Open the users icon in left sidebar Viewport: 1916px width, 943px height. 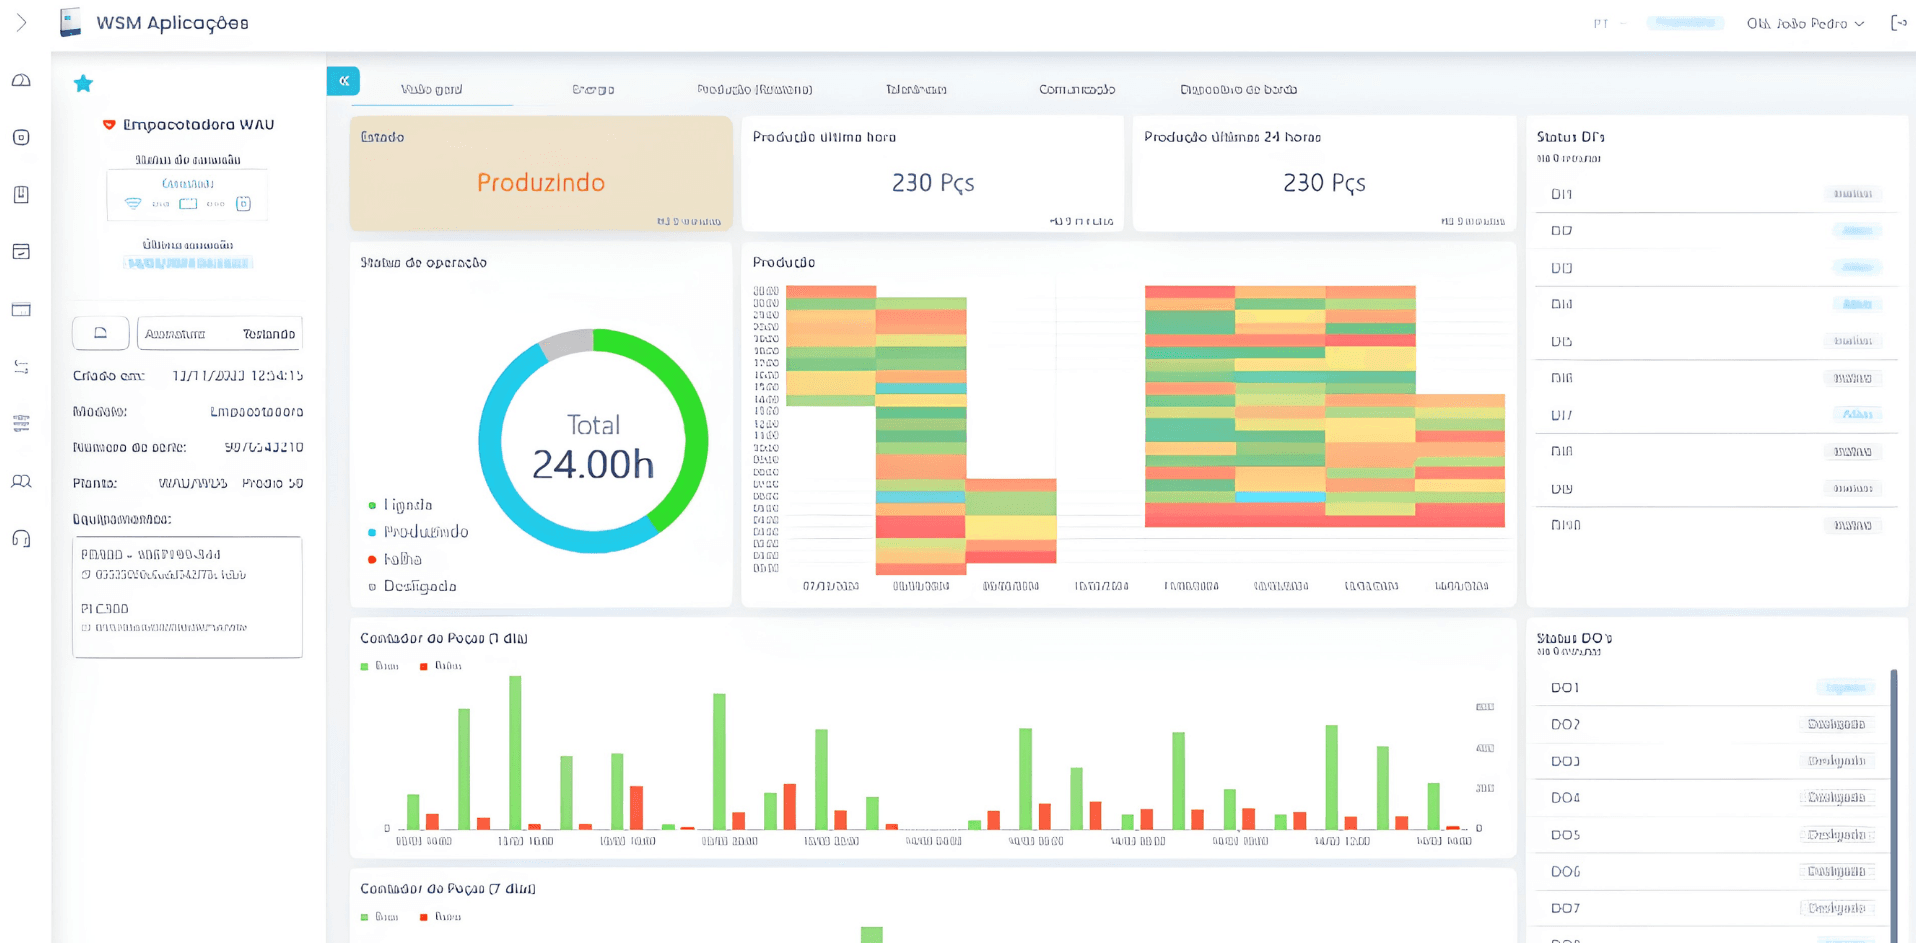pyautogui.click(x=21, y=482)
